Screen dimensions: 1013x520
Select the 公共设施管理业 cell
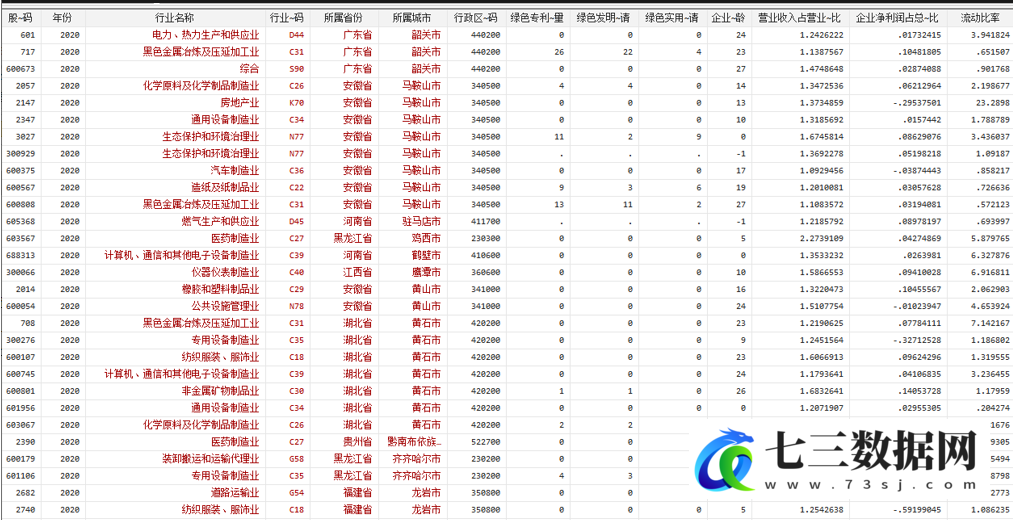point(225,306)
